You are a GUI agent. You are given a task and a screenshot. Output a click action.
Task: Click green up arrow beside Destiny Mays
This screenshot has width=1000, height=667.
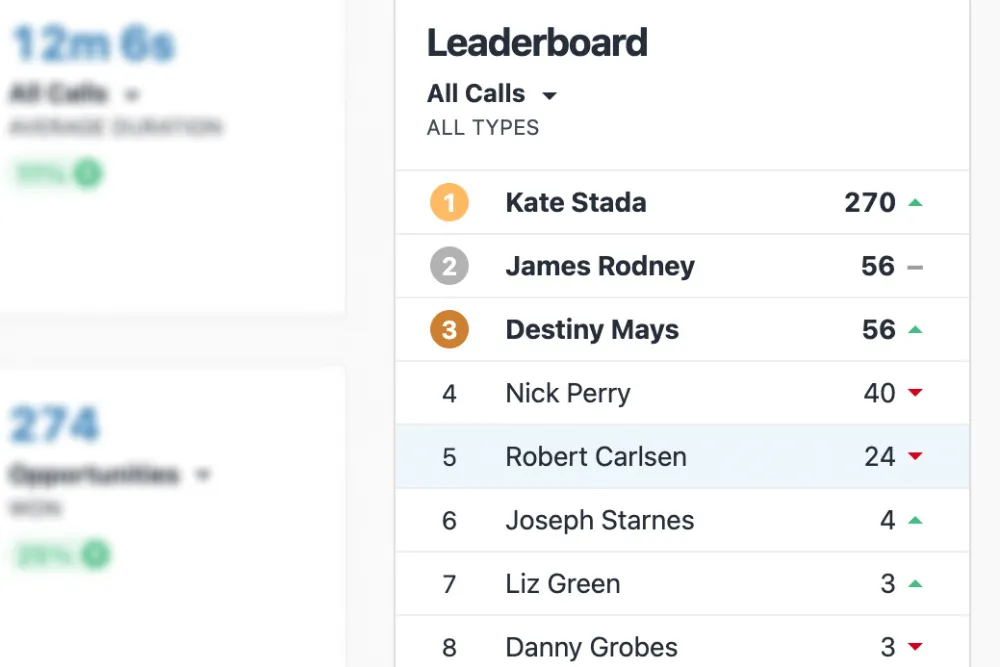(914, 330)
